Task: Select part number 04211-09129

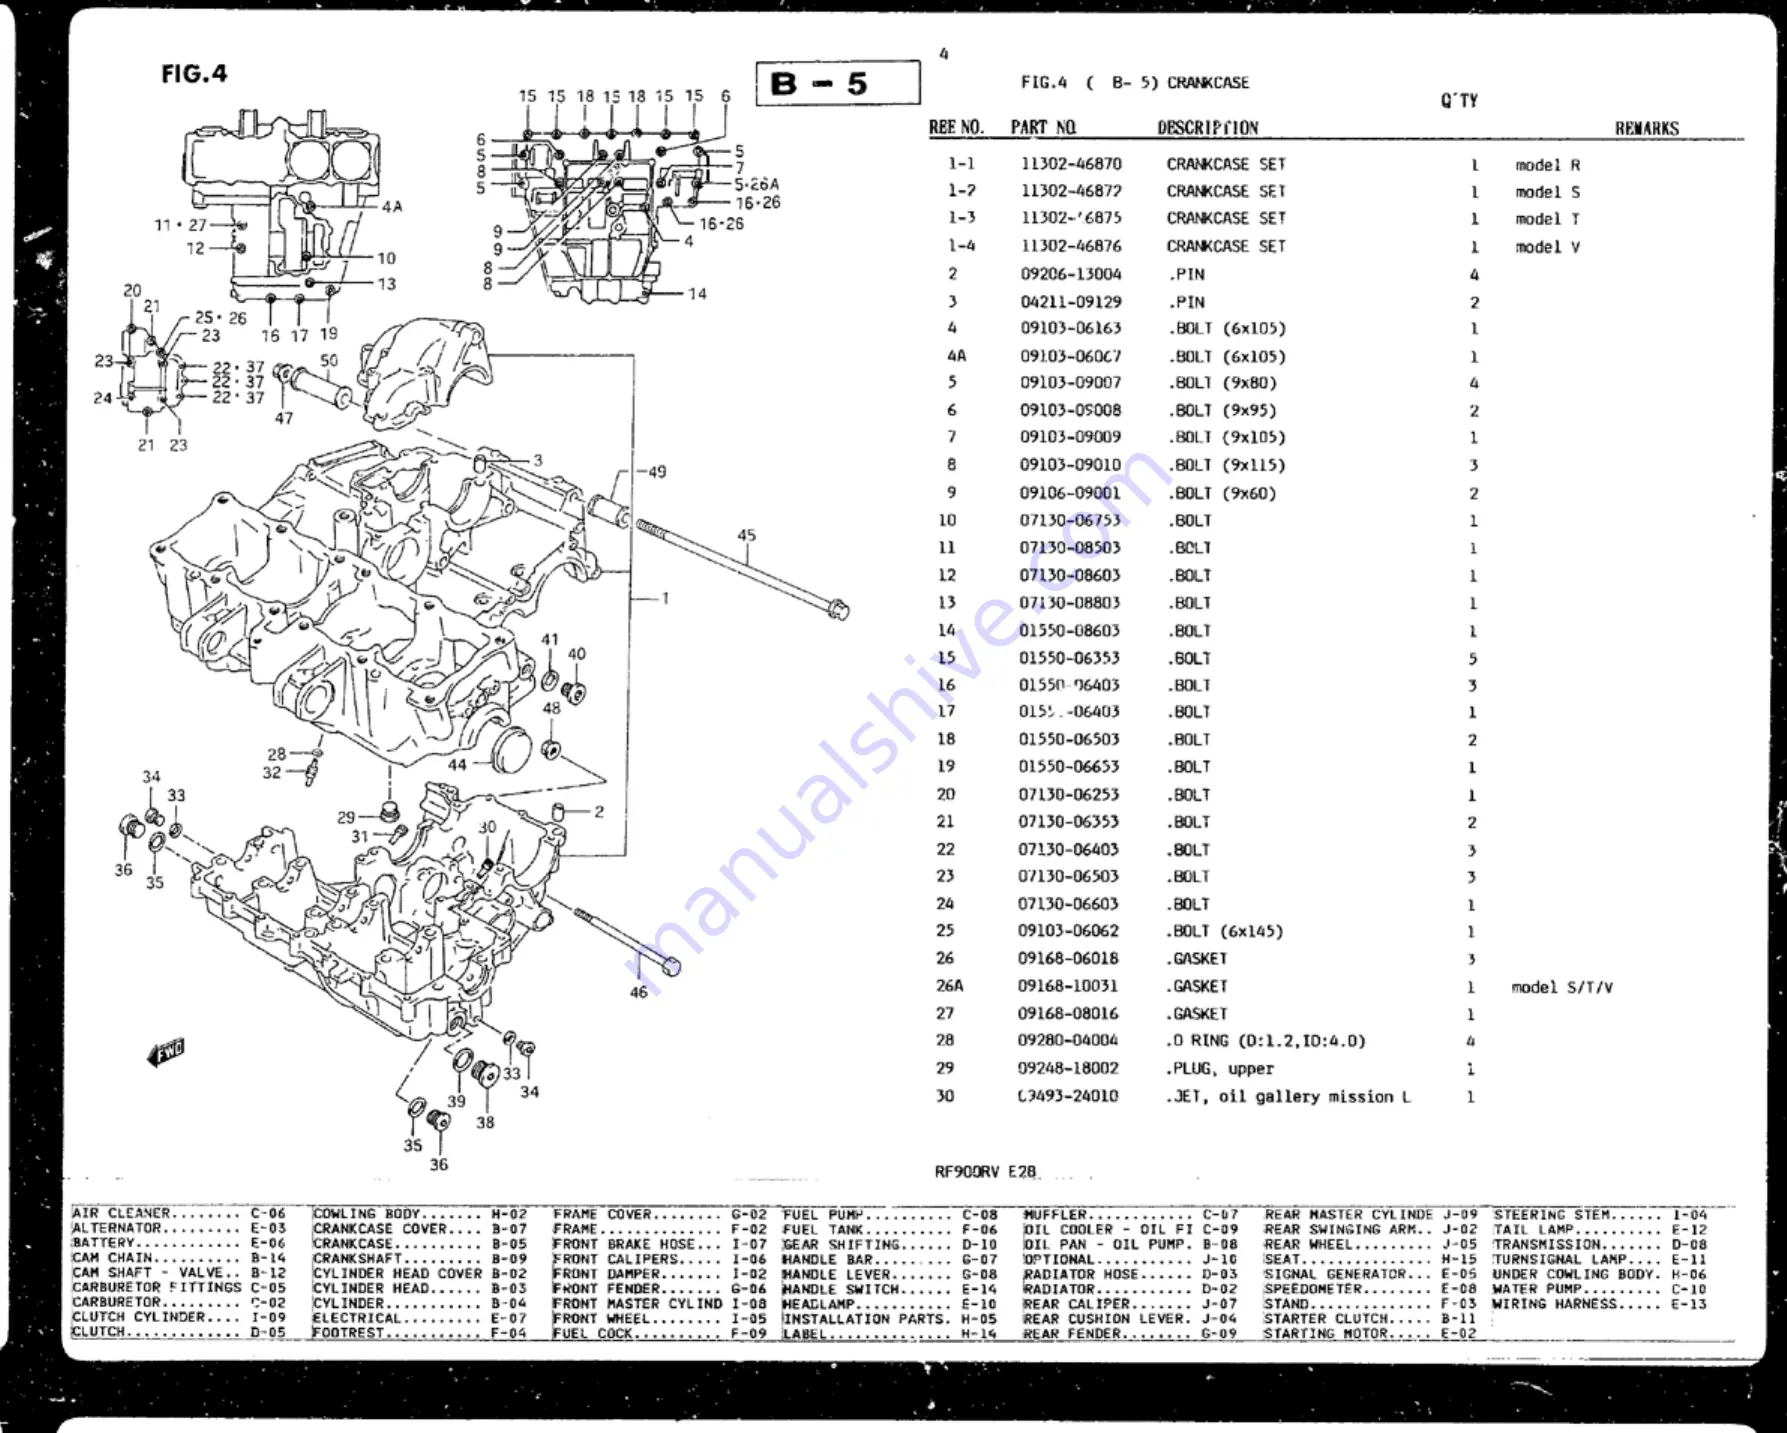Action: tap(1071, 301)
